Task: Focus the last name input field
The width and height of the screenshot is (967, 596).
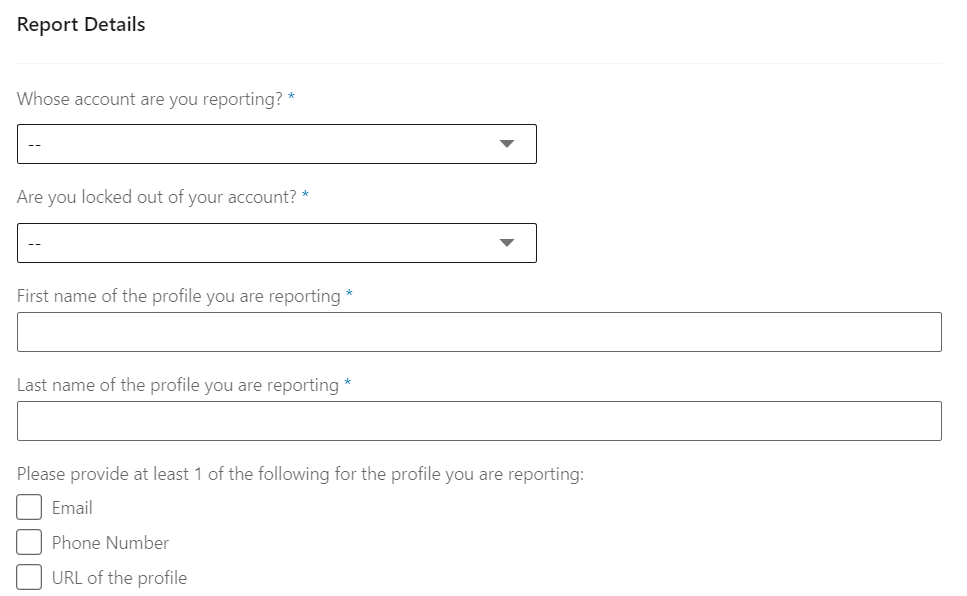Action: [x=479, y=421]
